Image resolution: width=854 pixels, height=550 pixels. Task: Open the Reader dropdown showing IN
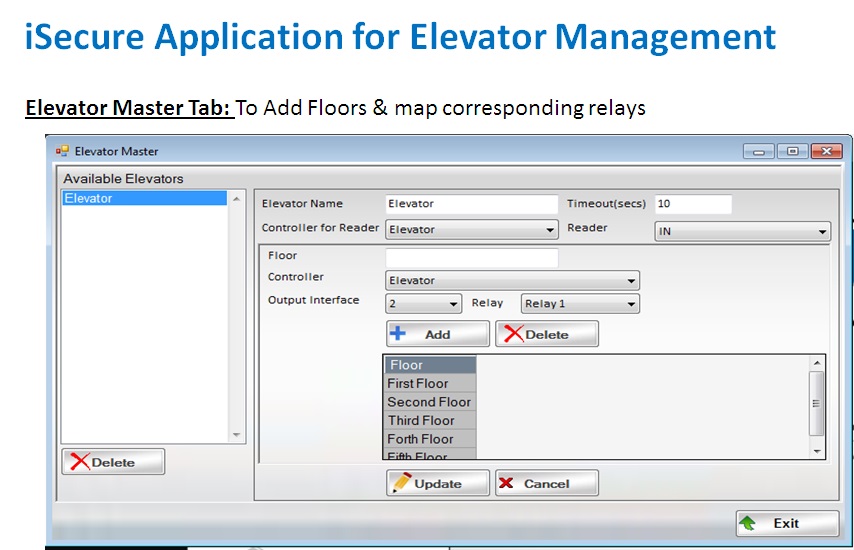[x=742, y=231]
